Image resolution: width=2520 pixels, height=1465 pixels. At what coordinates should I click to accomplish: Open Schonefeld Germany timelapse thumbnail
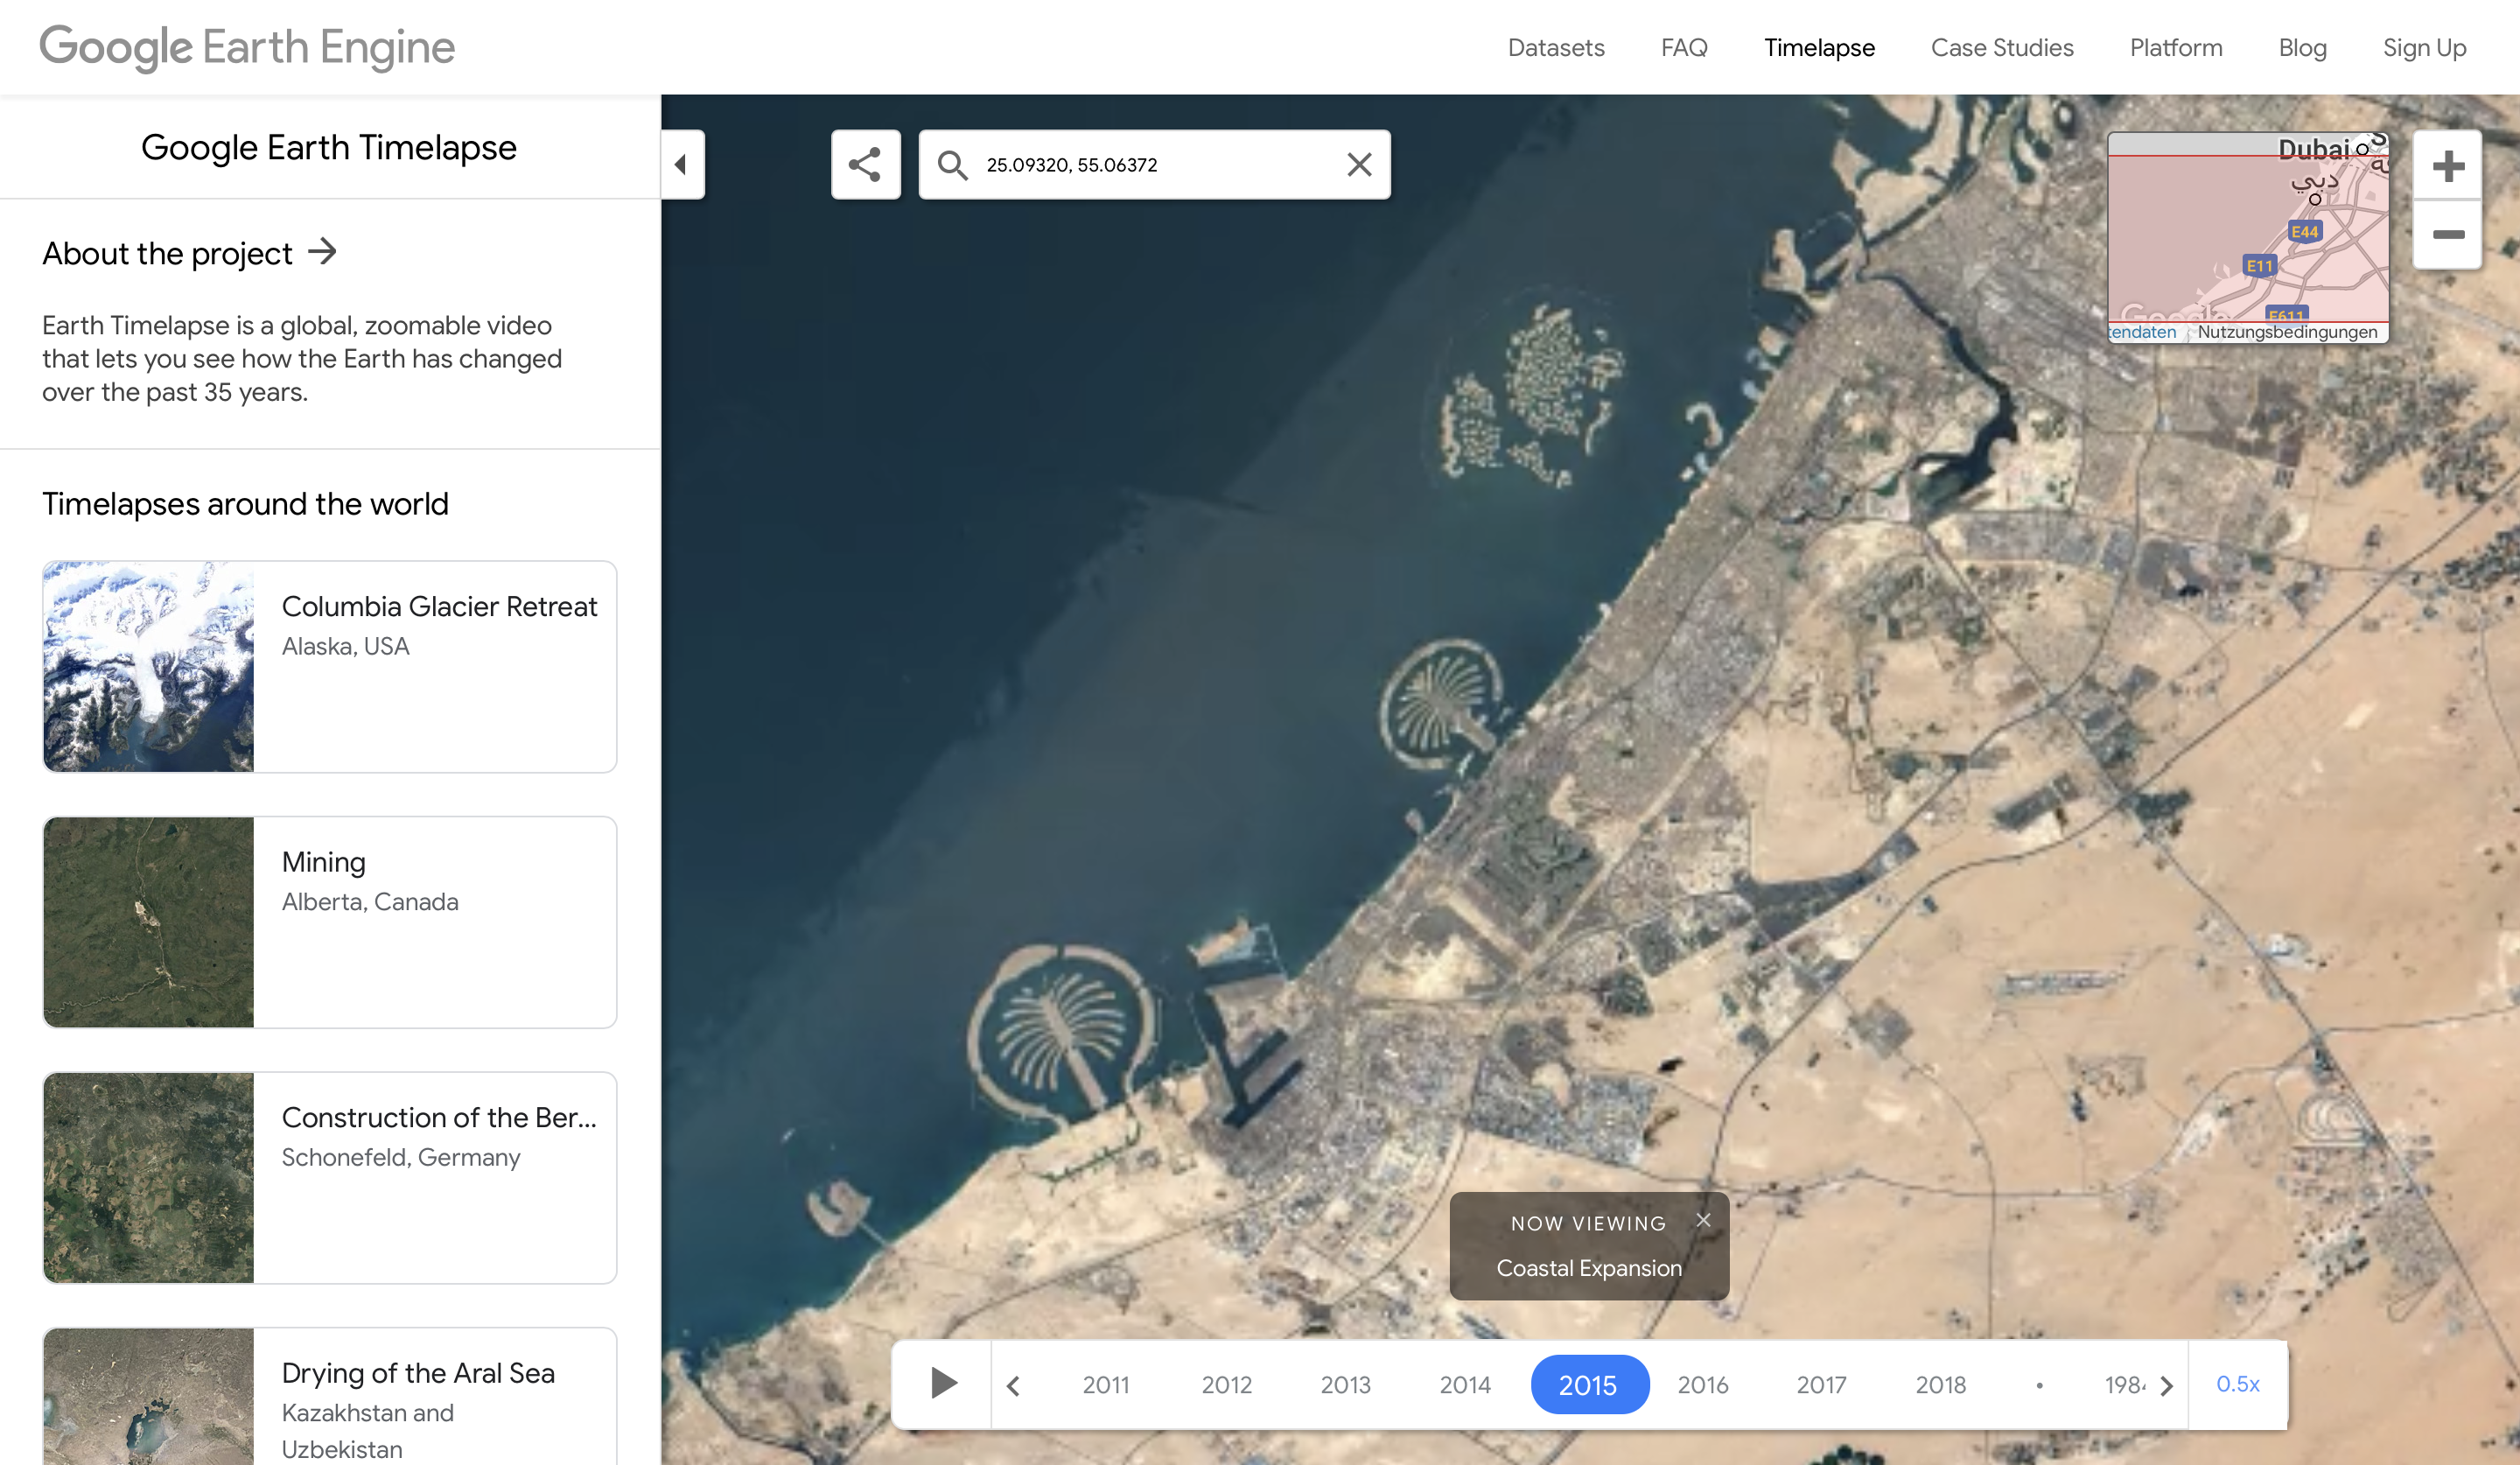149,1178
